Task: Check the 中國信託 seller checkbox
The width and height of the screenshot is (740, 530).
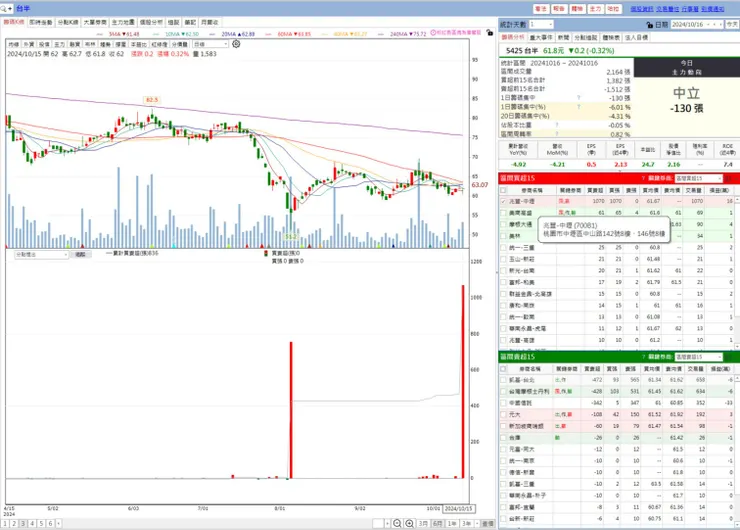Action: pos(503,403)
